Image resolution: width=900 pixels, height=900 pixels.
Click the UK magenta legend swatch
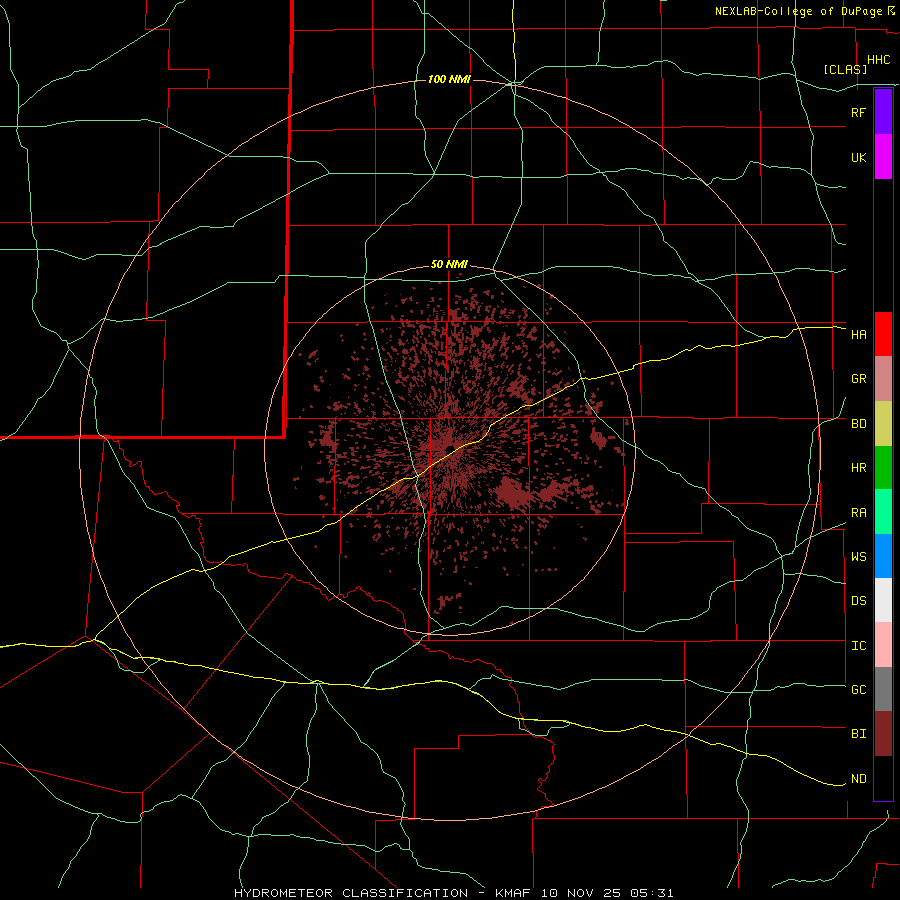pos(883,157)
